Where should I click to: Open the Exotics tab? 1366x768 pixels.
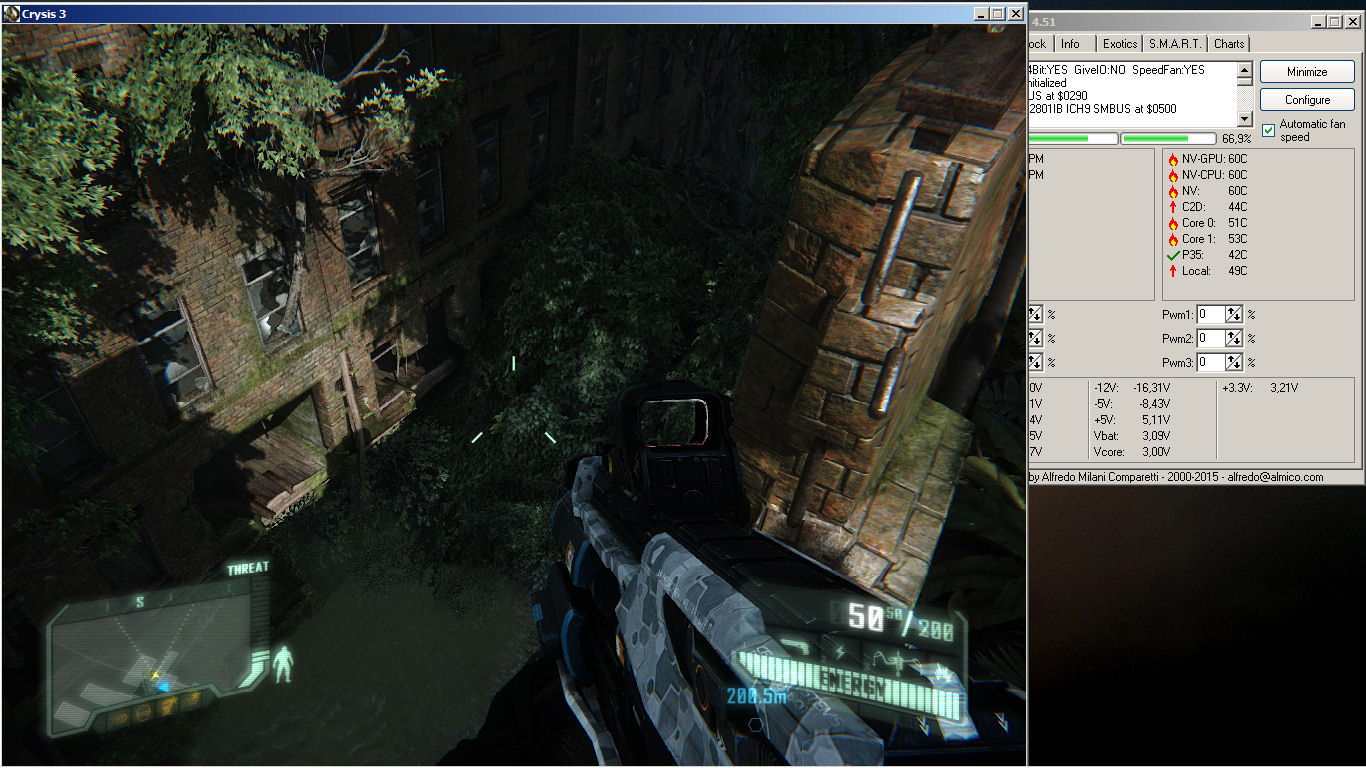point(1120,44)
